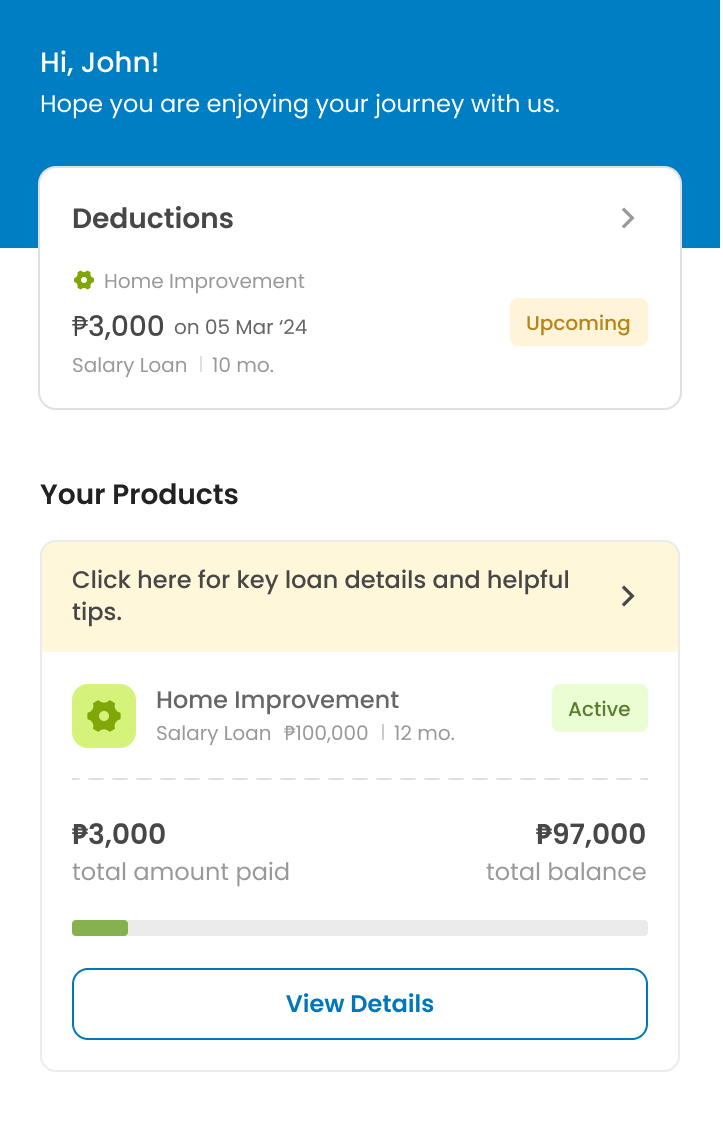Viewport: 723px width, 1125px height.
Task: Click the Home Improvement deduction entry icon row
Action: (x=188, y=281)
